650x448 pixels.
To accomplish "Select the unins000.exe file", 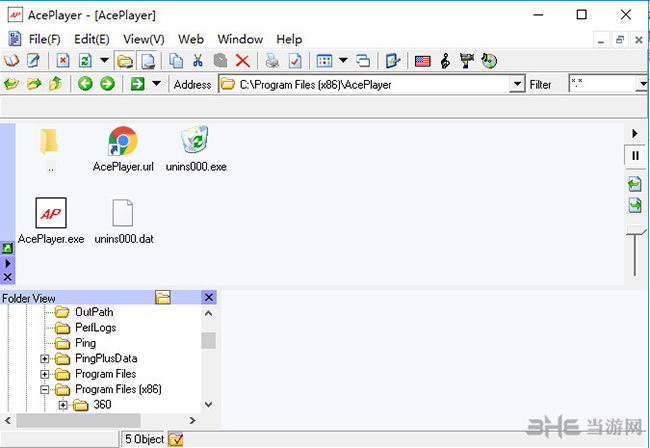I will point(196,149).
